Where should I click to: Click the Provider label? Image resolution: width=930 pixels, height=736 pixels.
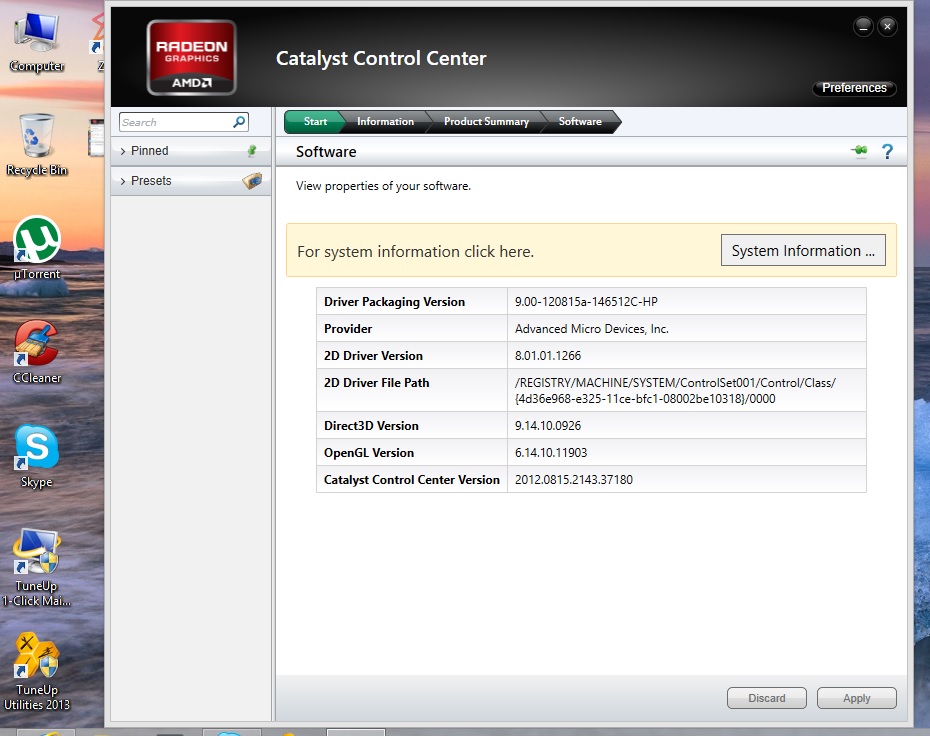[348, 329]
